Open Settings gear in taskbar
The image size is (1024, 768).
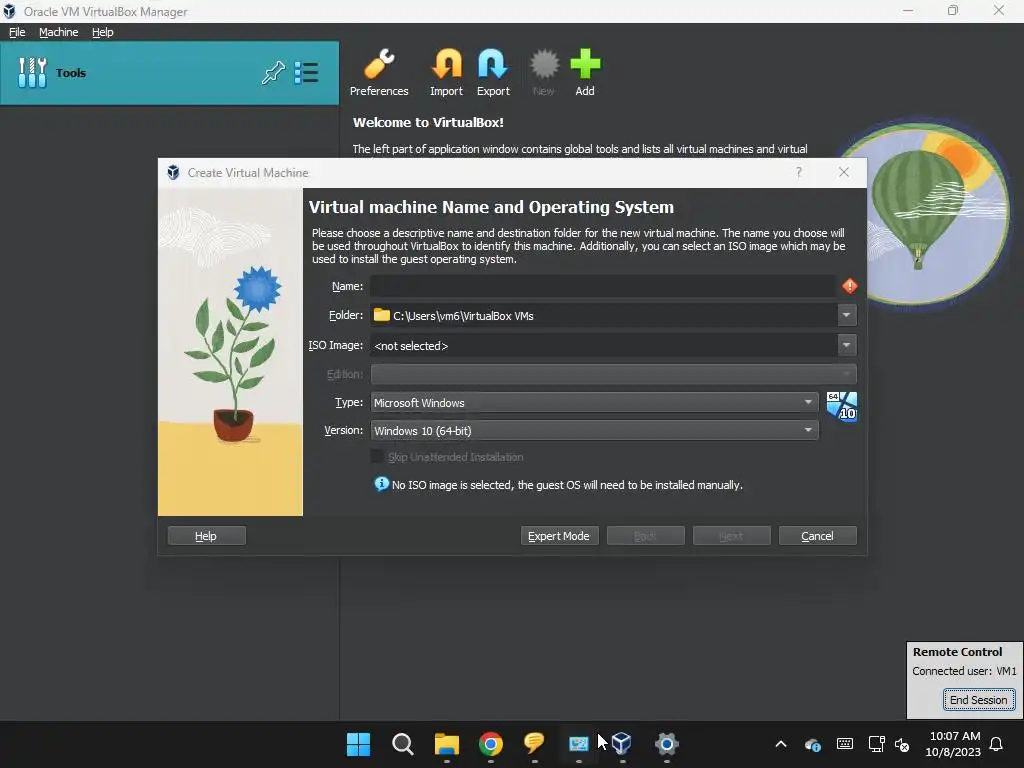[667, 744]
